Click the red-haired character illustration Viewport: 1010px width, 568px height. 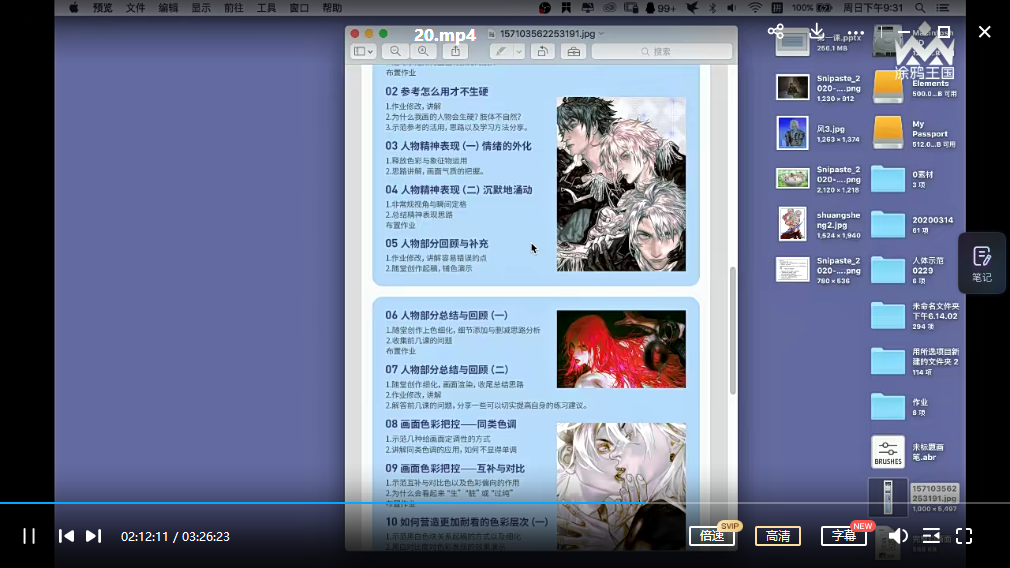click(621, 349)
